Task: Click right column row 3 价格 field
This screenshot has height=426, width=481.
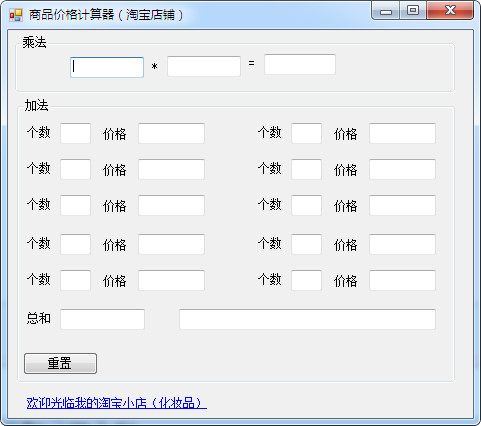Action: click(402, 205)
